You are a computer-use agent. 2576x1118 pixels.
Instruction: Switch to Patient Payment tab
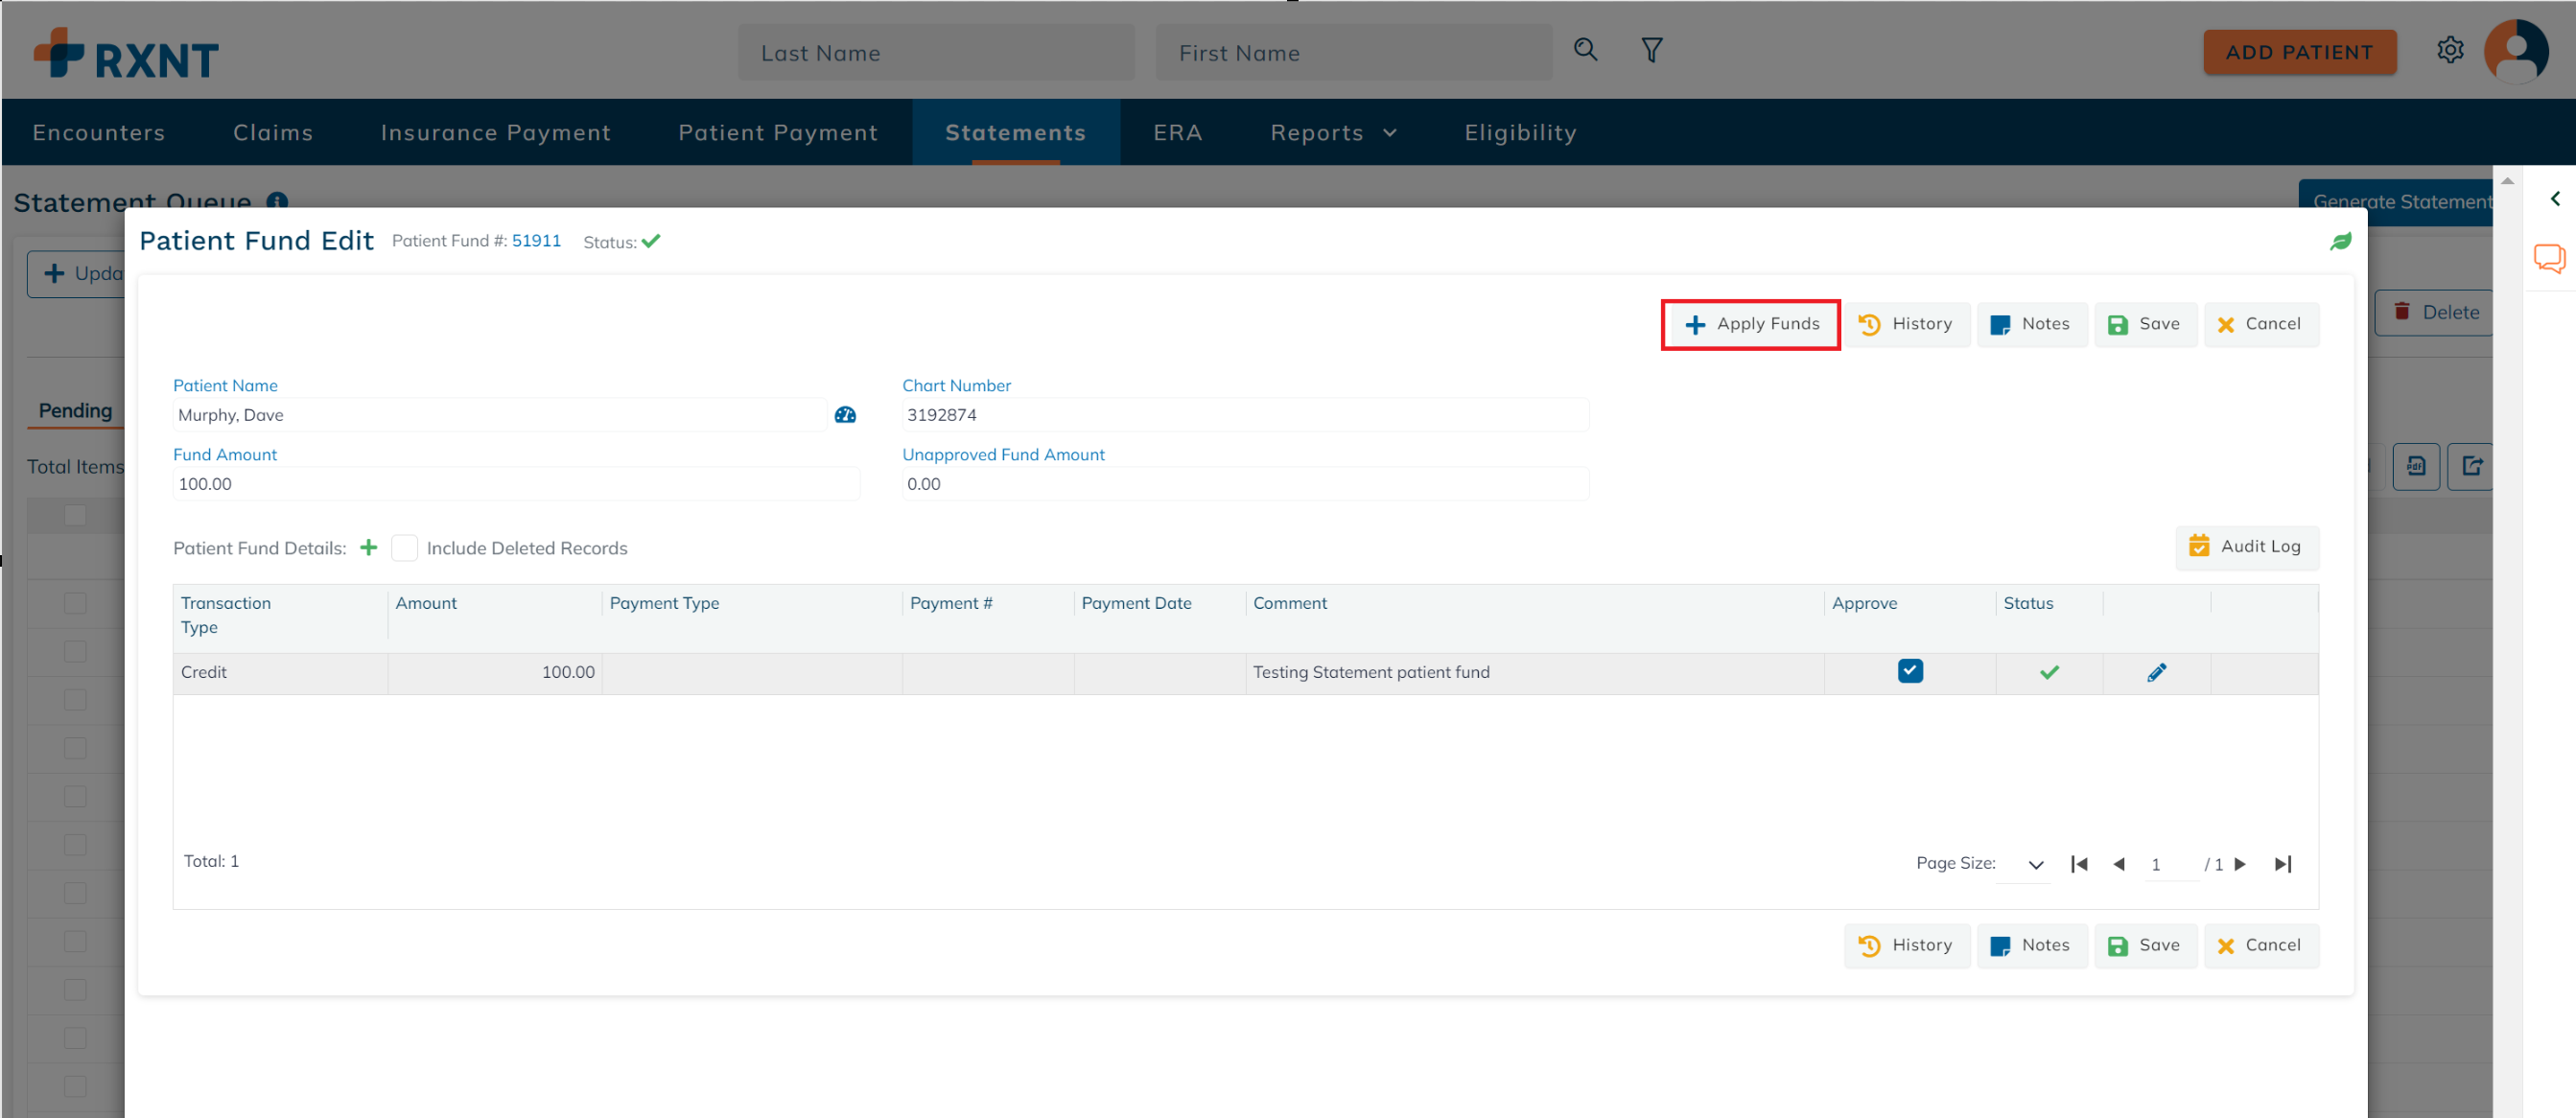778,132
